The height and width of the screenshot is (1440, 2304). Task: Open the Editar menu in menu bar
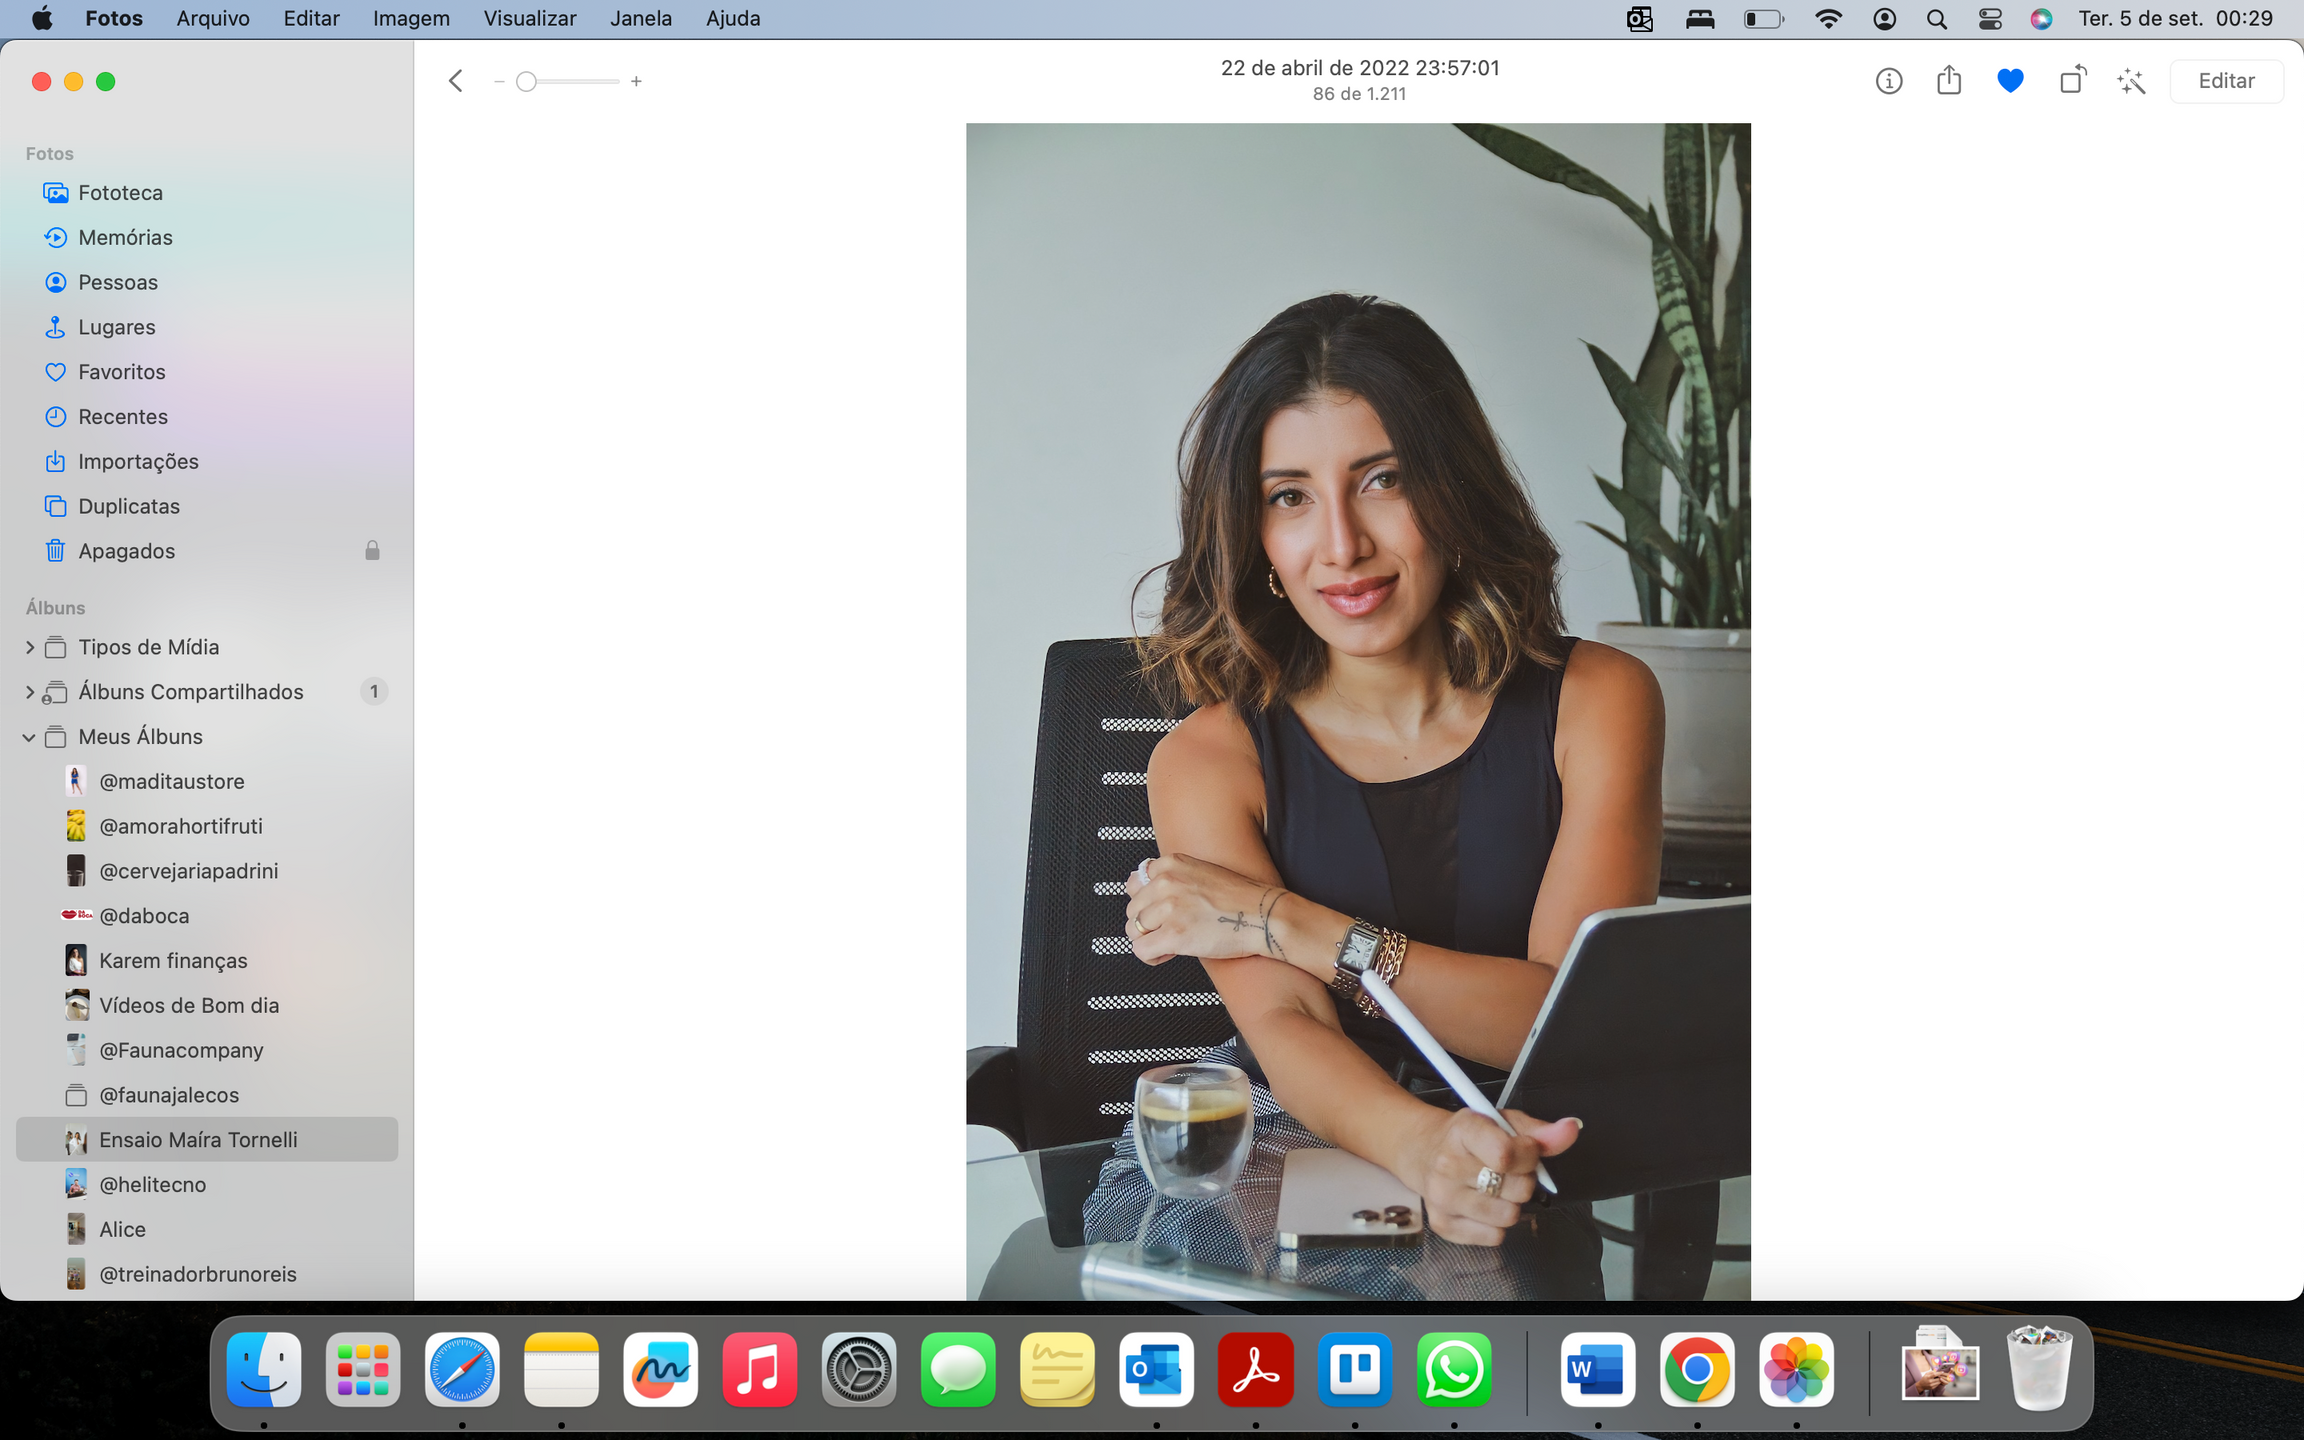point(311,18)
